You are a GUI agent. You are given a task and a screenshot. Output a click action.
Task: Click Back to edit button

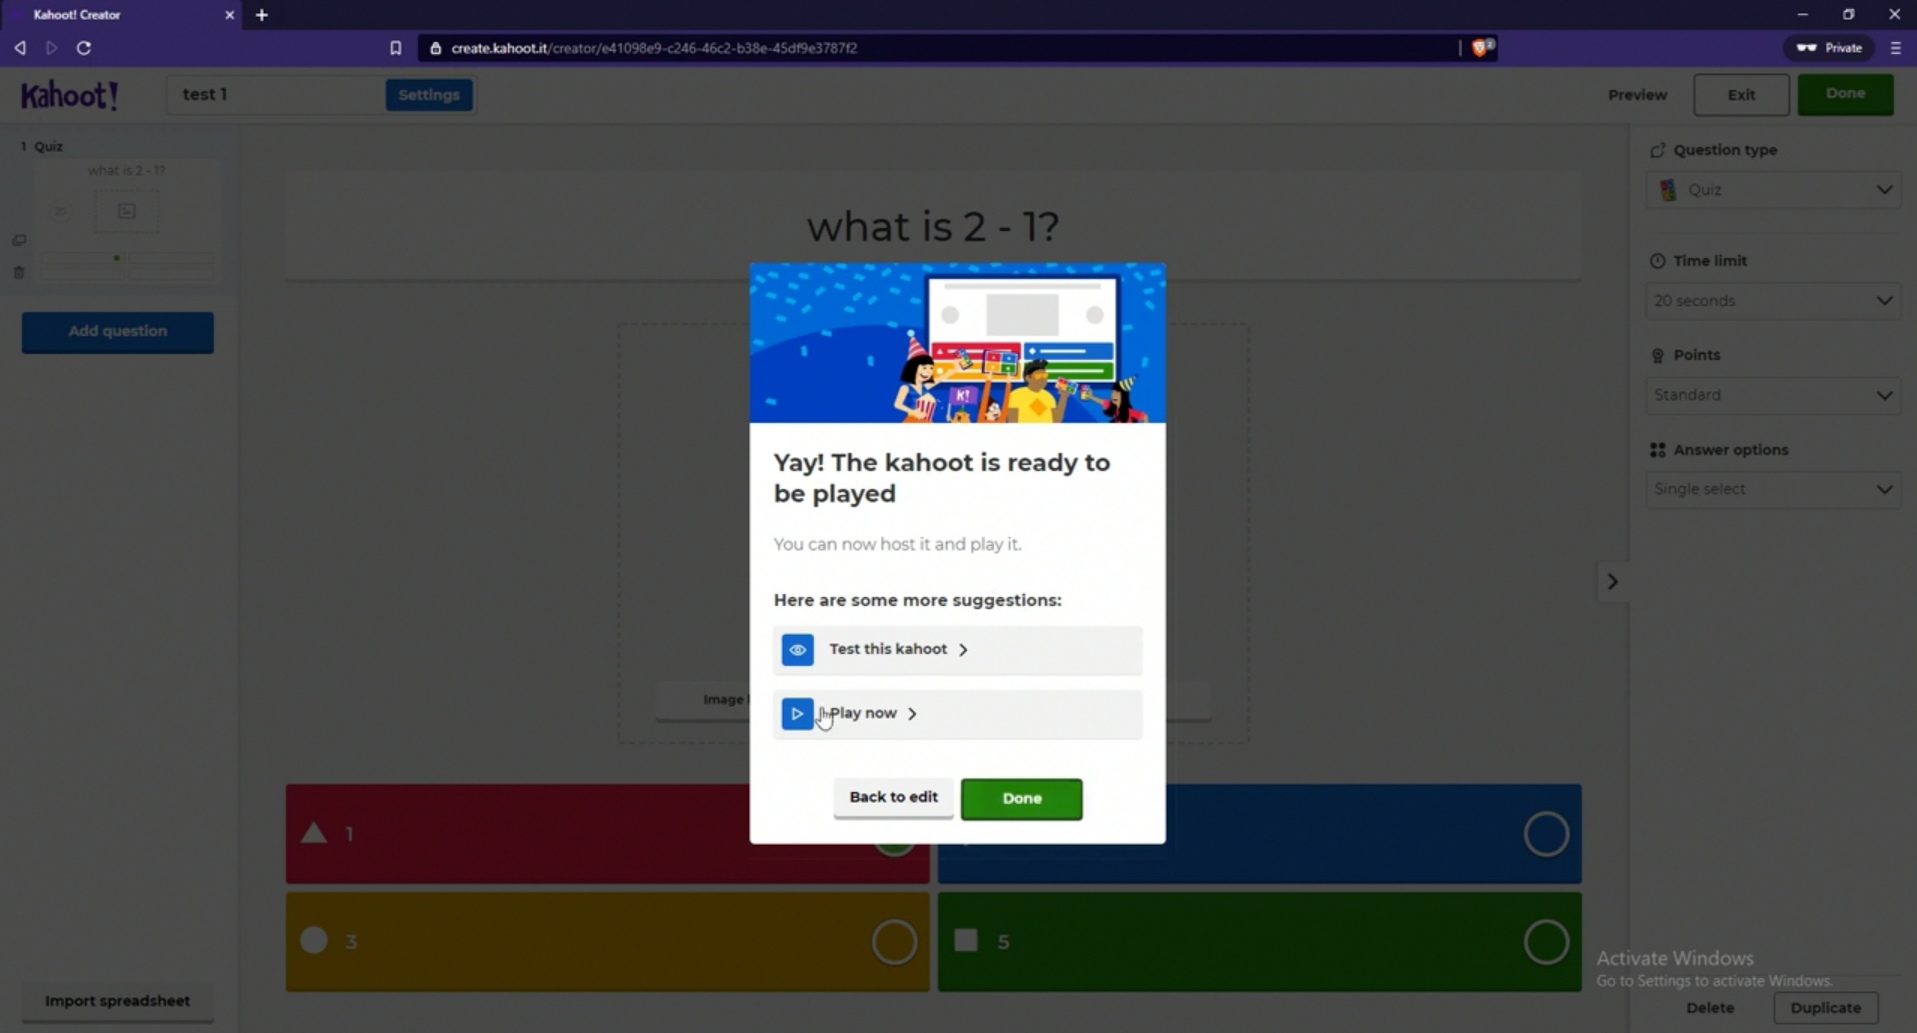[893, 797]
